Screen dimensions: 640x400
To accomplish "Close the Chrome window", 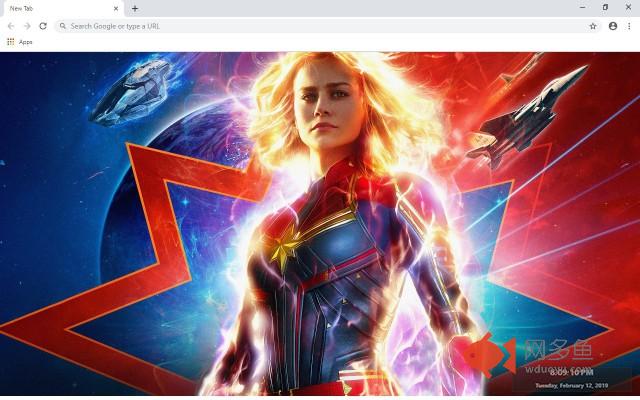I will pos(628,7).
